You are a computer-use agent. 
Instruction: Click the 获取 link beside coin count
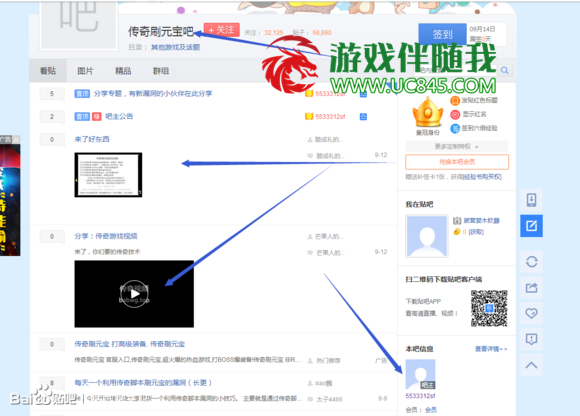pyautogui.click(x=476, y=232)
